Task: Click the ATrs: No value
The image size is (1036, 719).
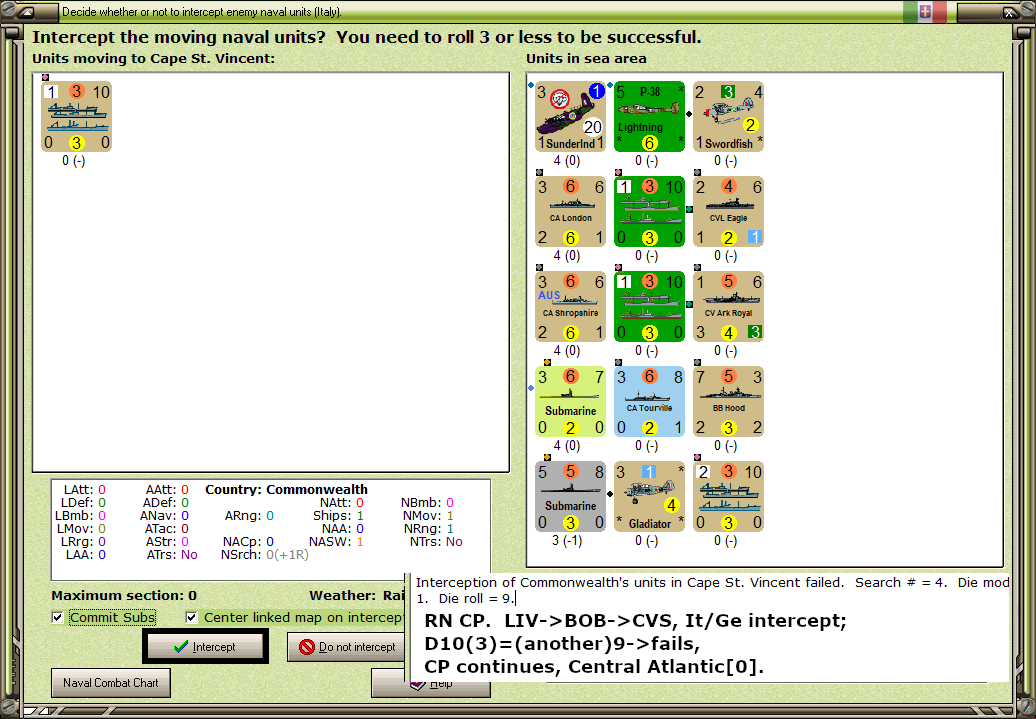Action: point(172,554)
